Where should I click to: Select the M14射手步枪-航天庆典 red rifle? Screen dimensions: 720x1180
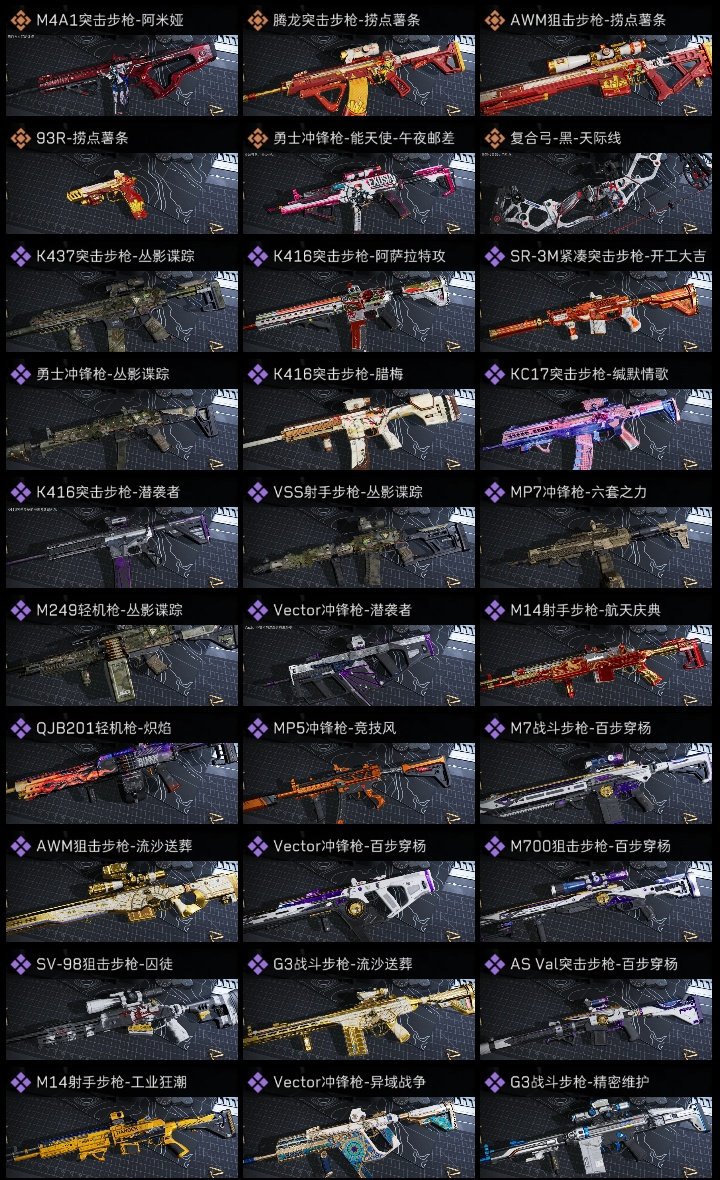click(x=596, y=665)
